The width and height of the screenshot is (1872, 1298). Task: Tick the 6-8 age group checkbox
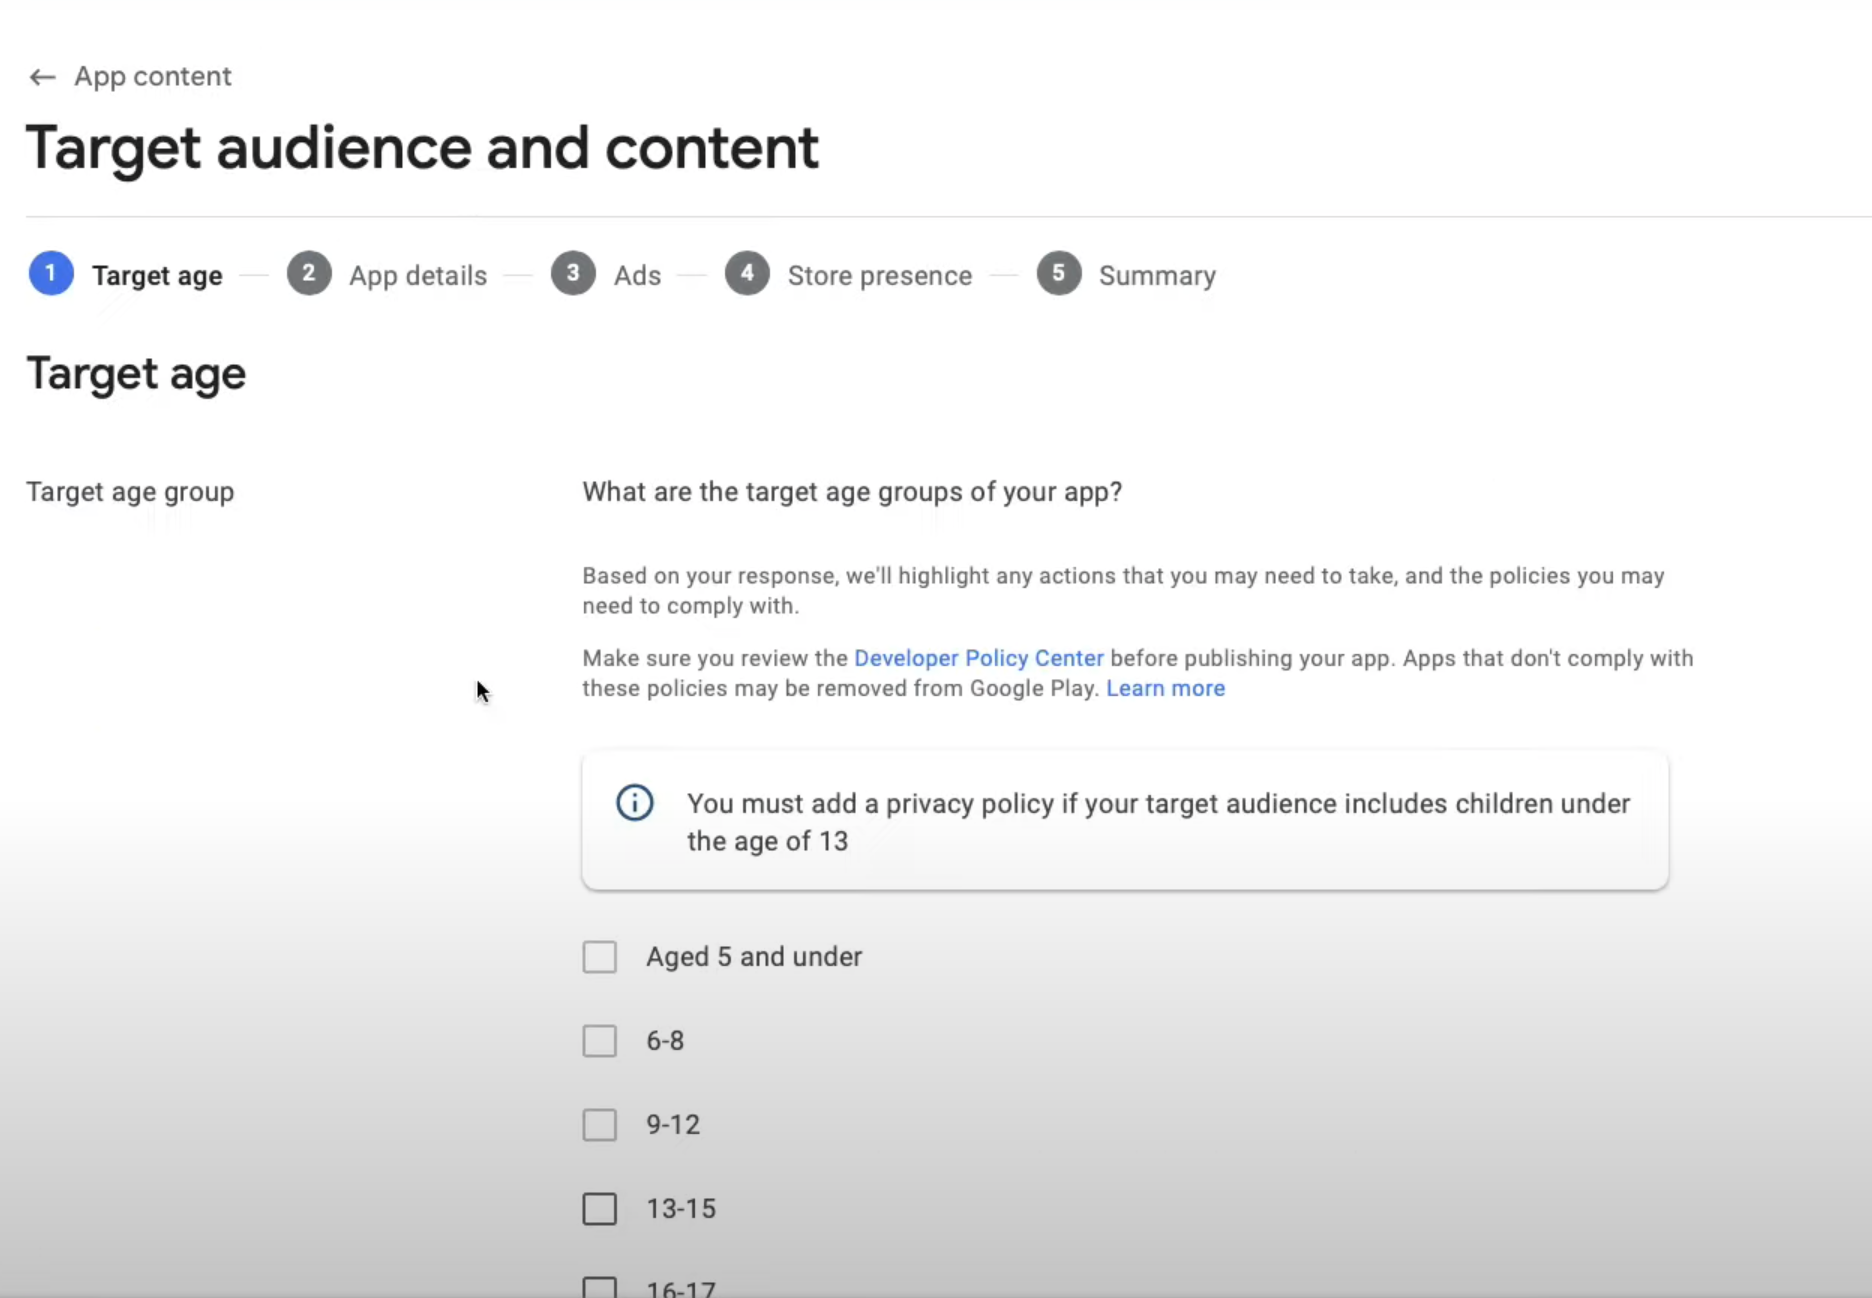coord(600,1041)
